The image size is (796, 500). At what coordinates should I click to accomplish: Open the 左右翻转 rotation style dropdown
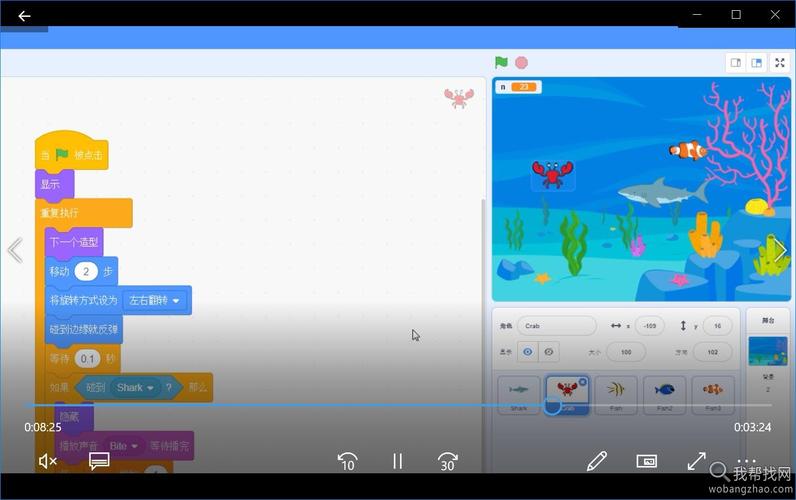click(154, 301)
